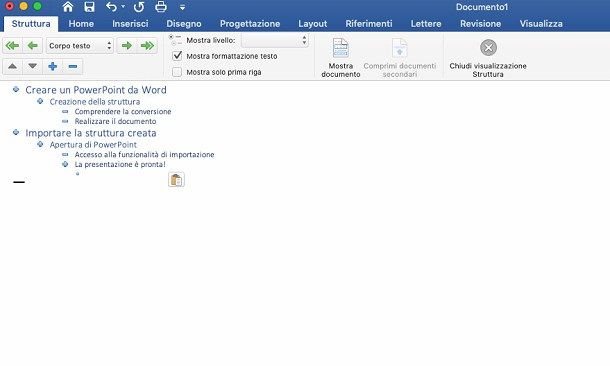Viewport: 610px width, 366px height.
Task: Click the outline symbol beside Importare la struttura creata
Action: (16, 132)
